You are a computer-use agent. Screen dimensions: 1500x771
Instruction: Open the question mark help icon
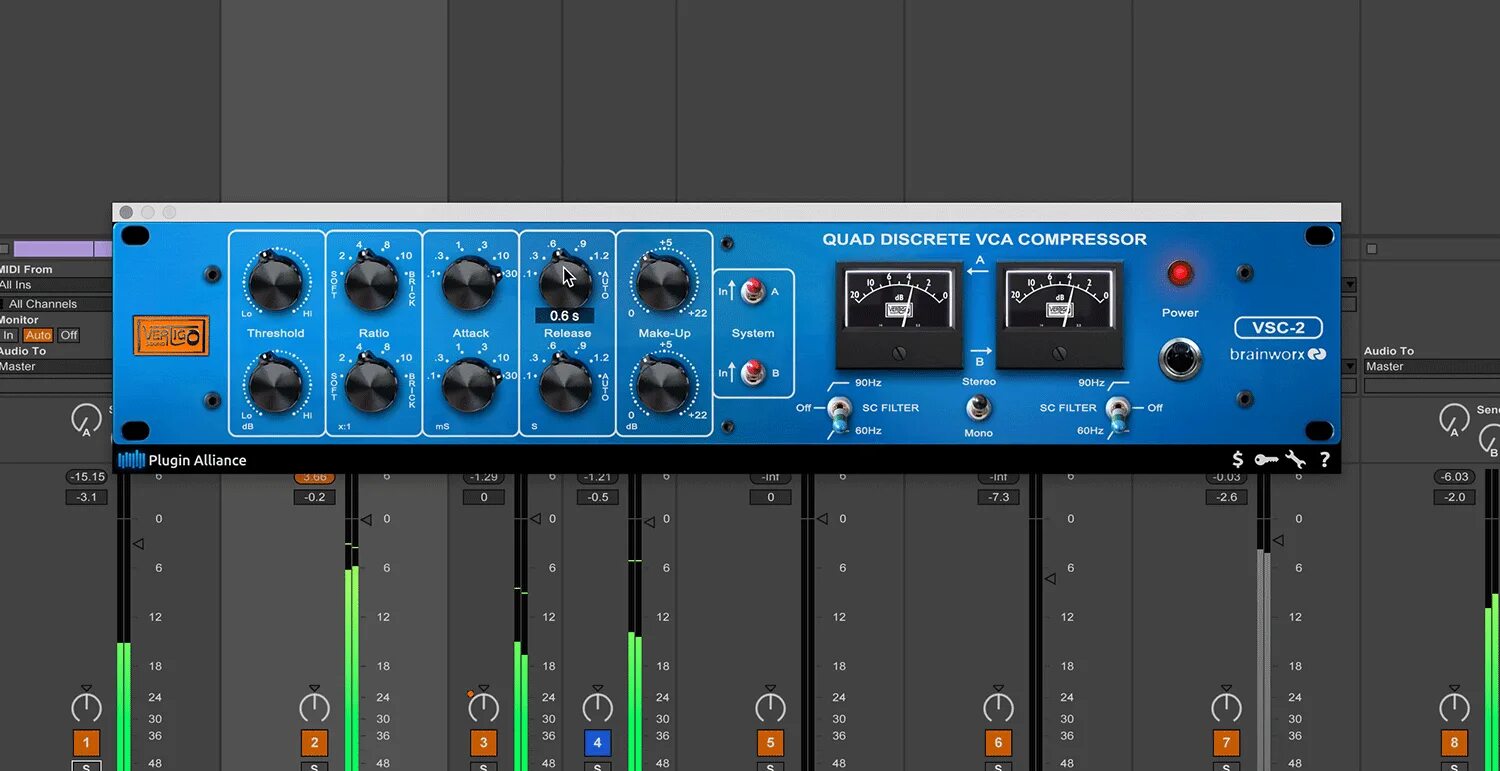point(1325,459)
